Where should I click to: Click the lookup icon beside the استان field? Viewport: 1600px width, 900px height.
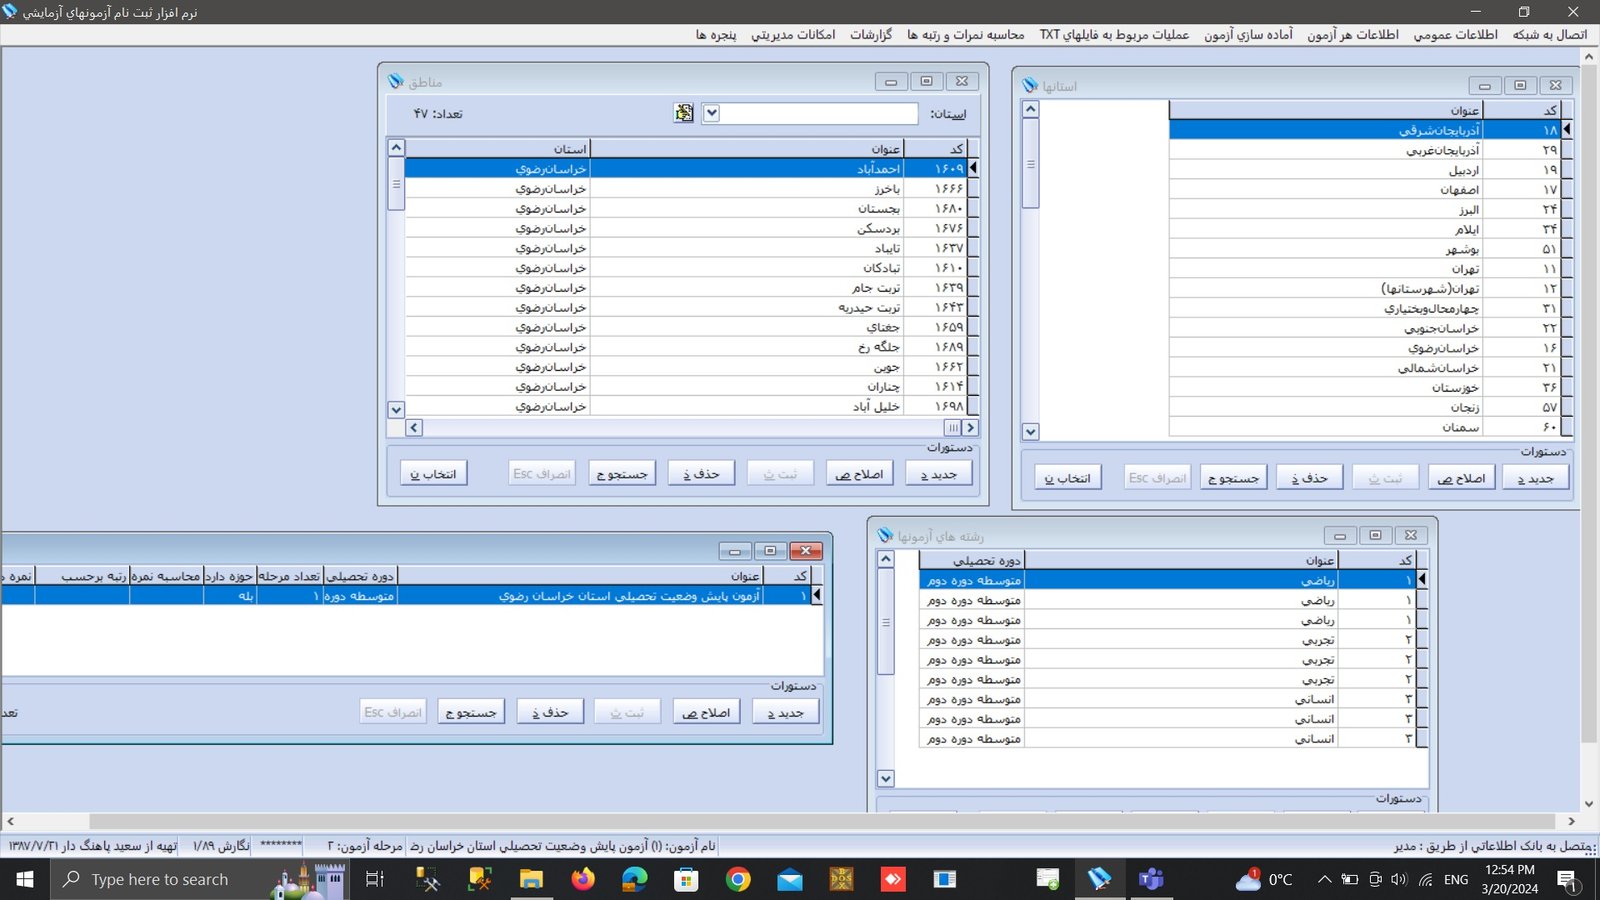coord(684,113)
